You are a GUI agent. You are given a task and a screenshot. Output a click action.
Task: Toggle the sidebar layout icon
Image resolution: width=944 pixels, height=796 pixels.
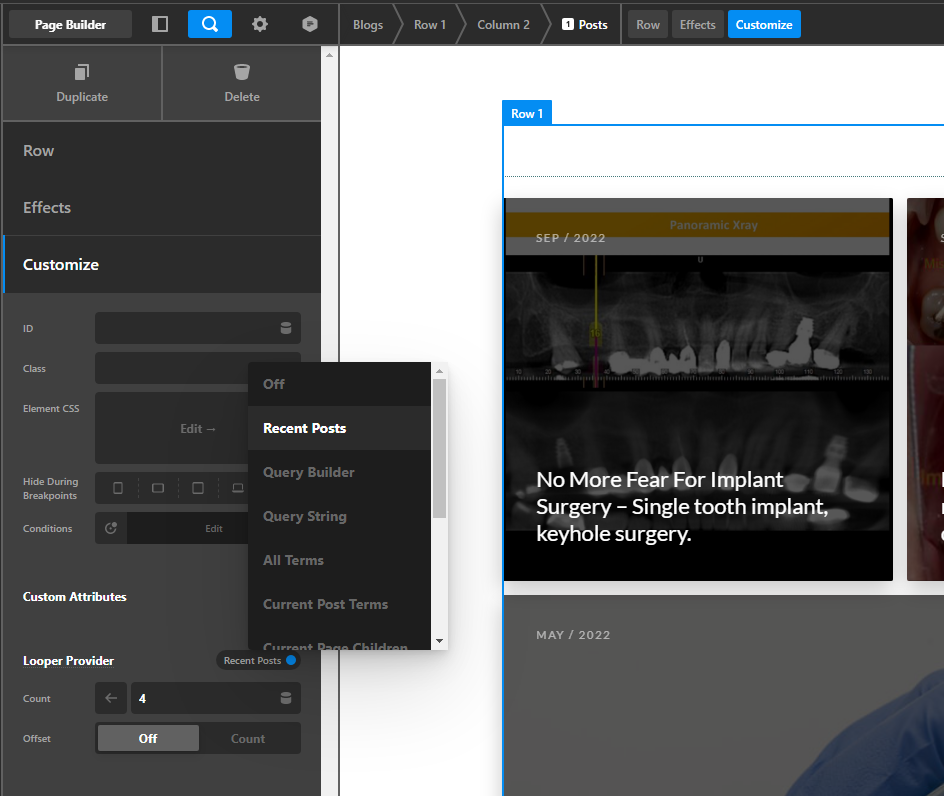tap(160, 24)
